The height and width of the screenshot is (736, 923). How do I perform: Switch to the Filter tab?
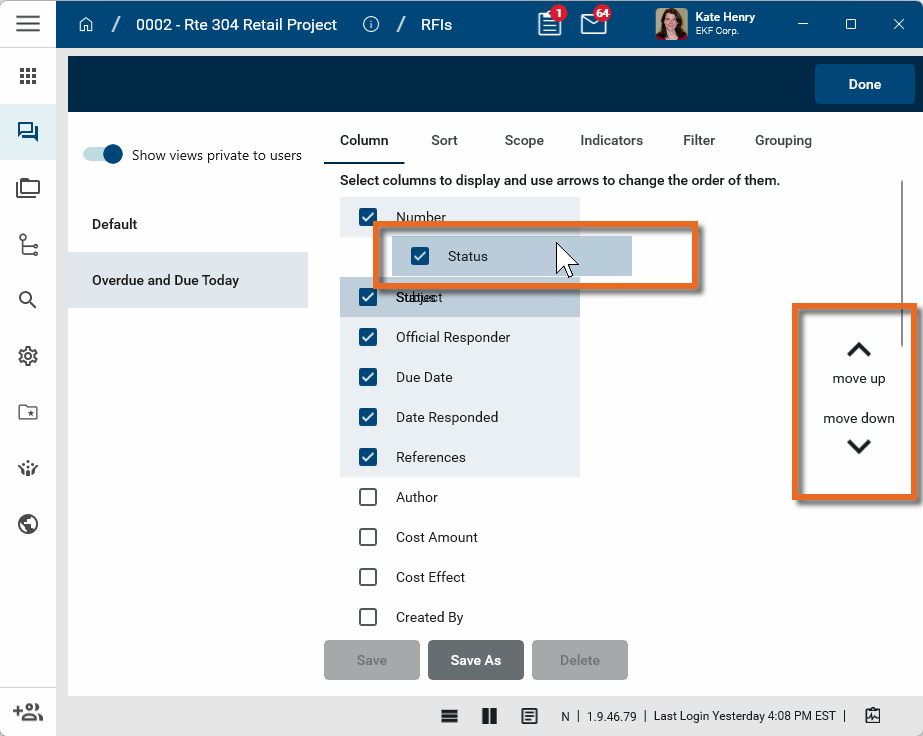(699, 140)
